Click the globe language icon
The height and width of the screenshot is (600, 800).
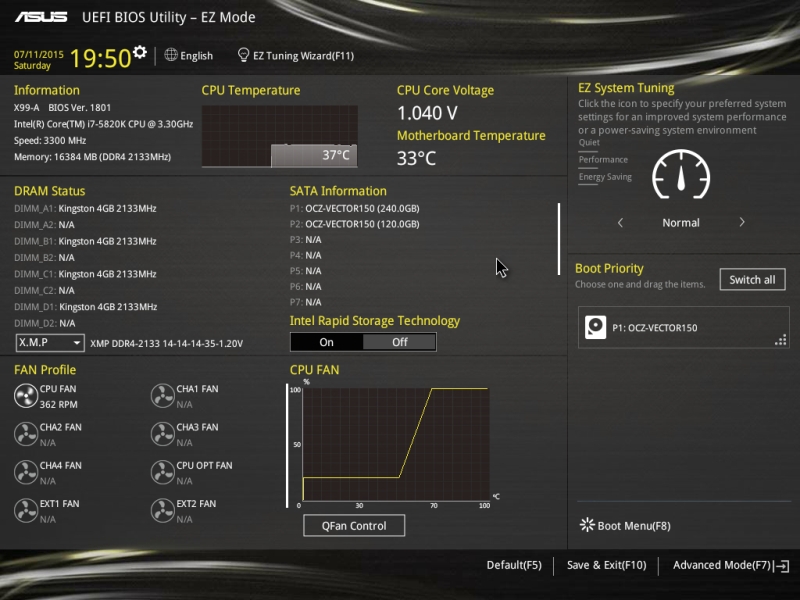tap(171, 55)
